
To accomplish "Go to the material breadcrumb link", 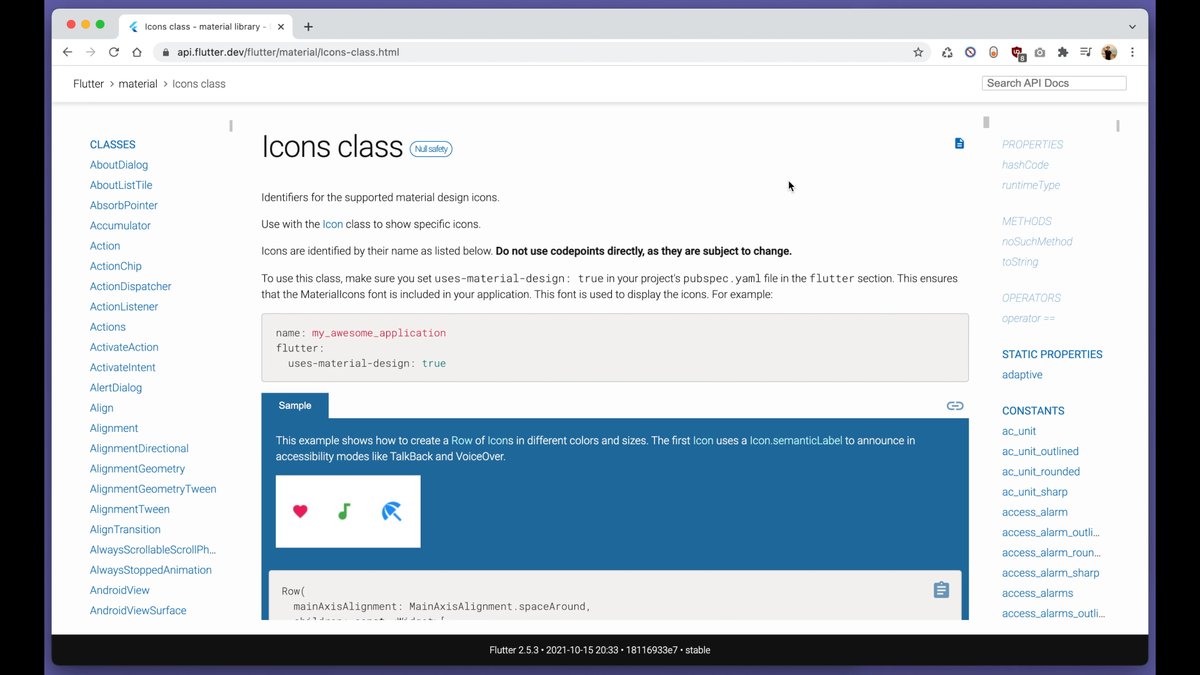I will [138, 84].
